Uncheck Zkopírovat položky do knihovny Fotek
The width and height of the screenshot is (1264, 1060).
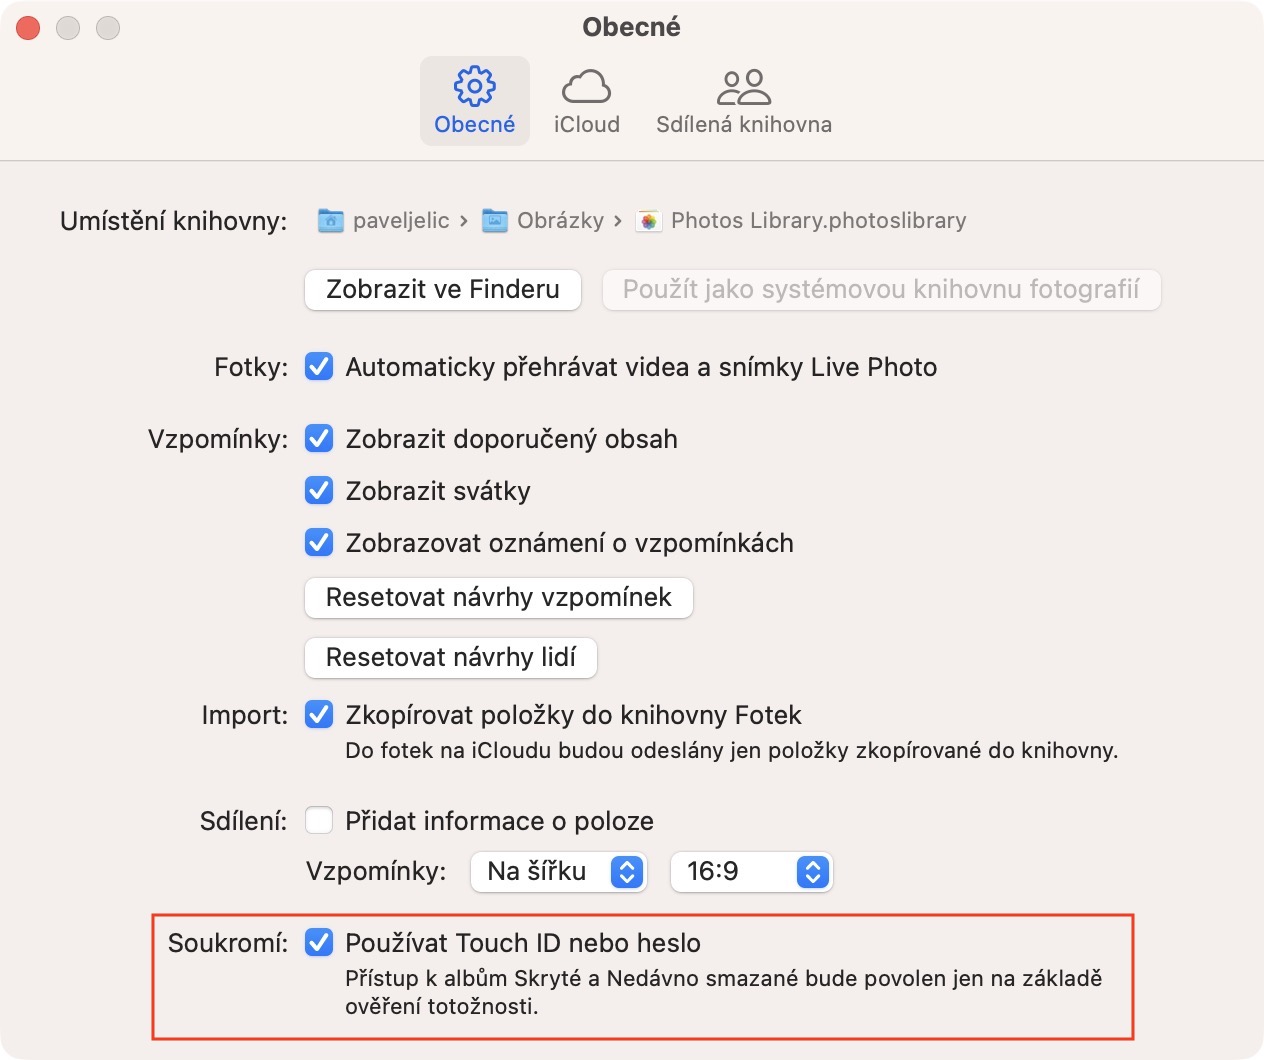[x=319, y=715]
